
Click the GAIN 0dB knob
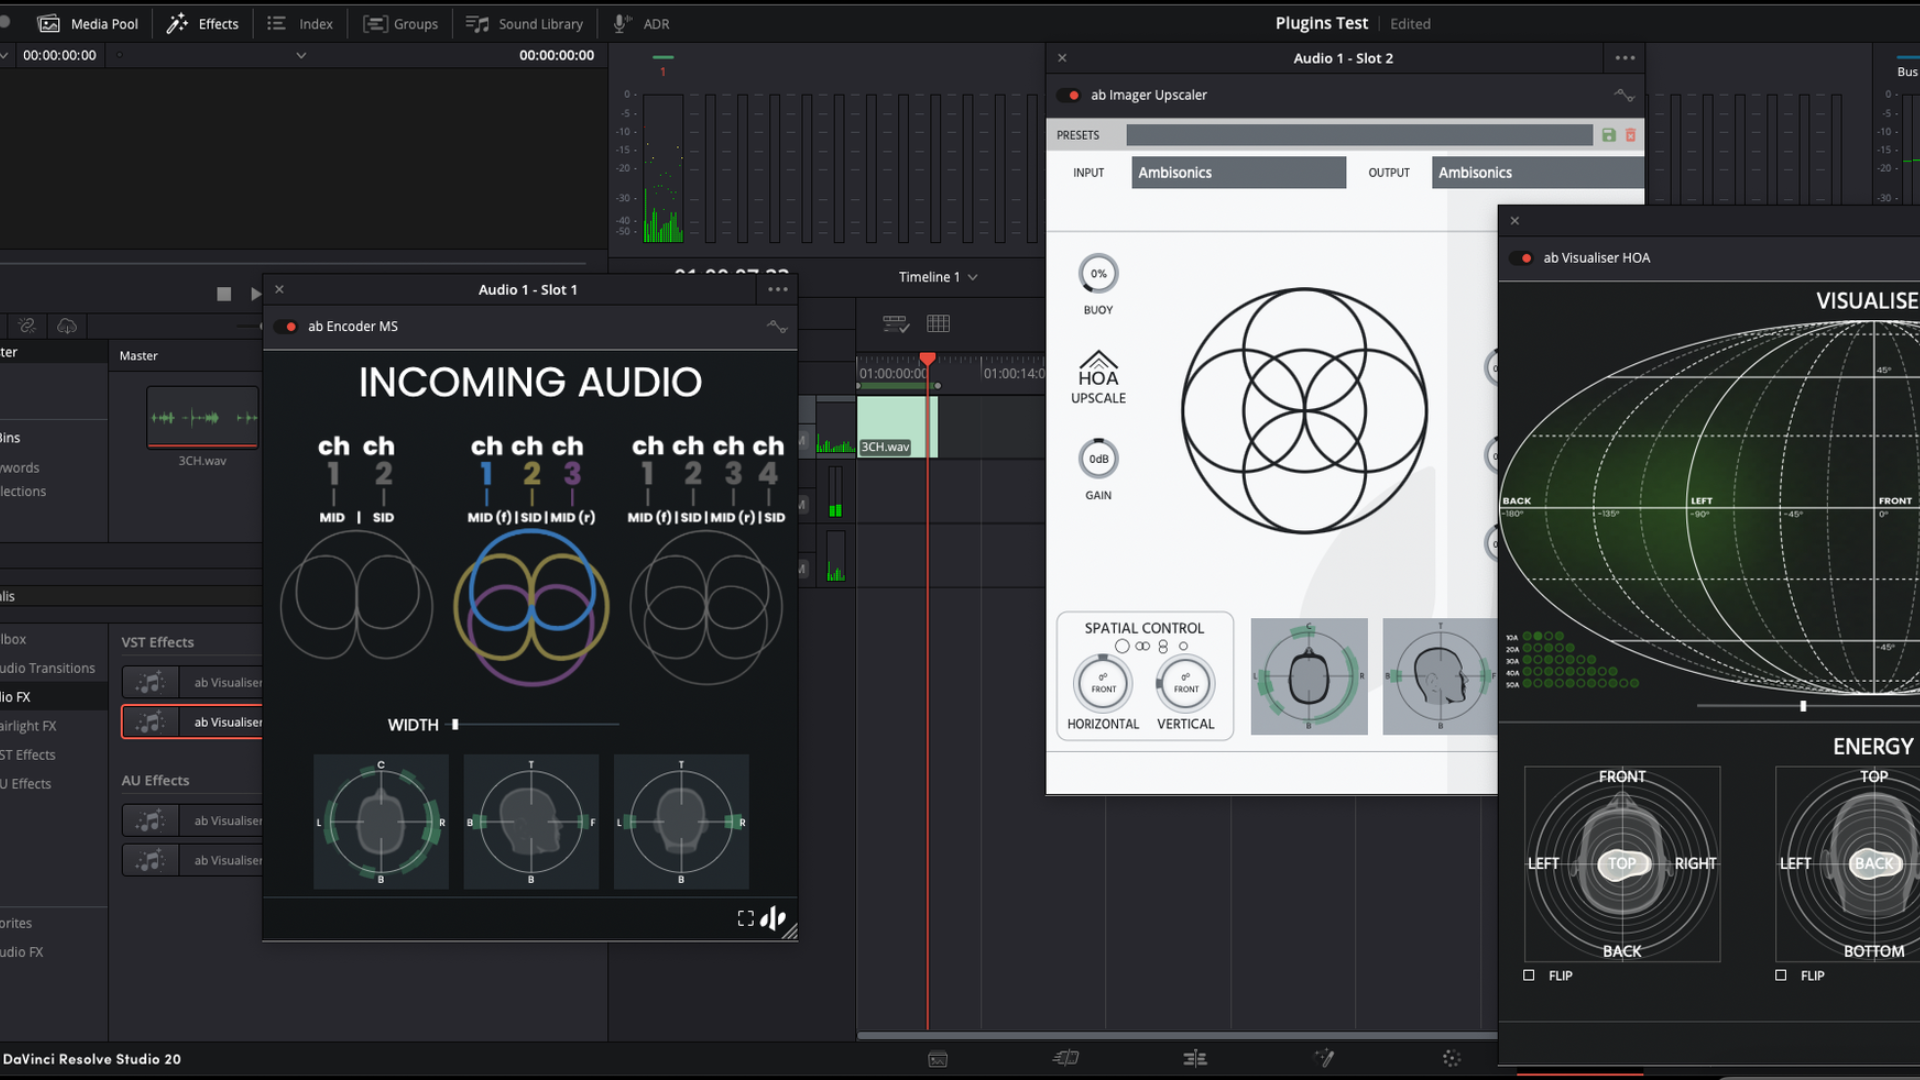pos(1098,459)
